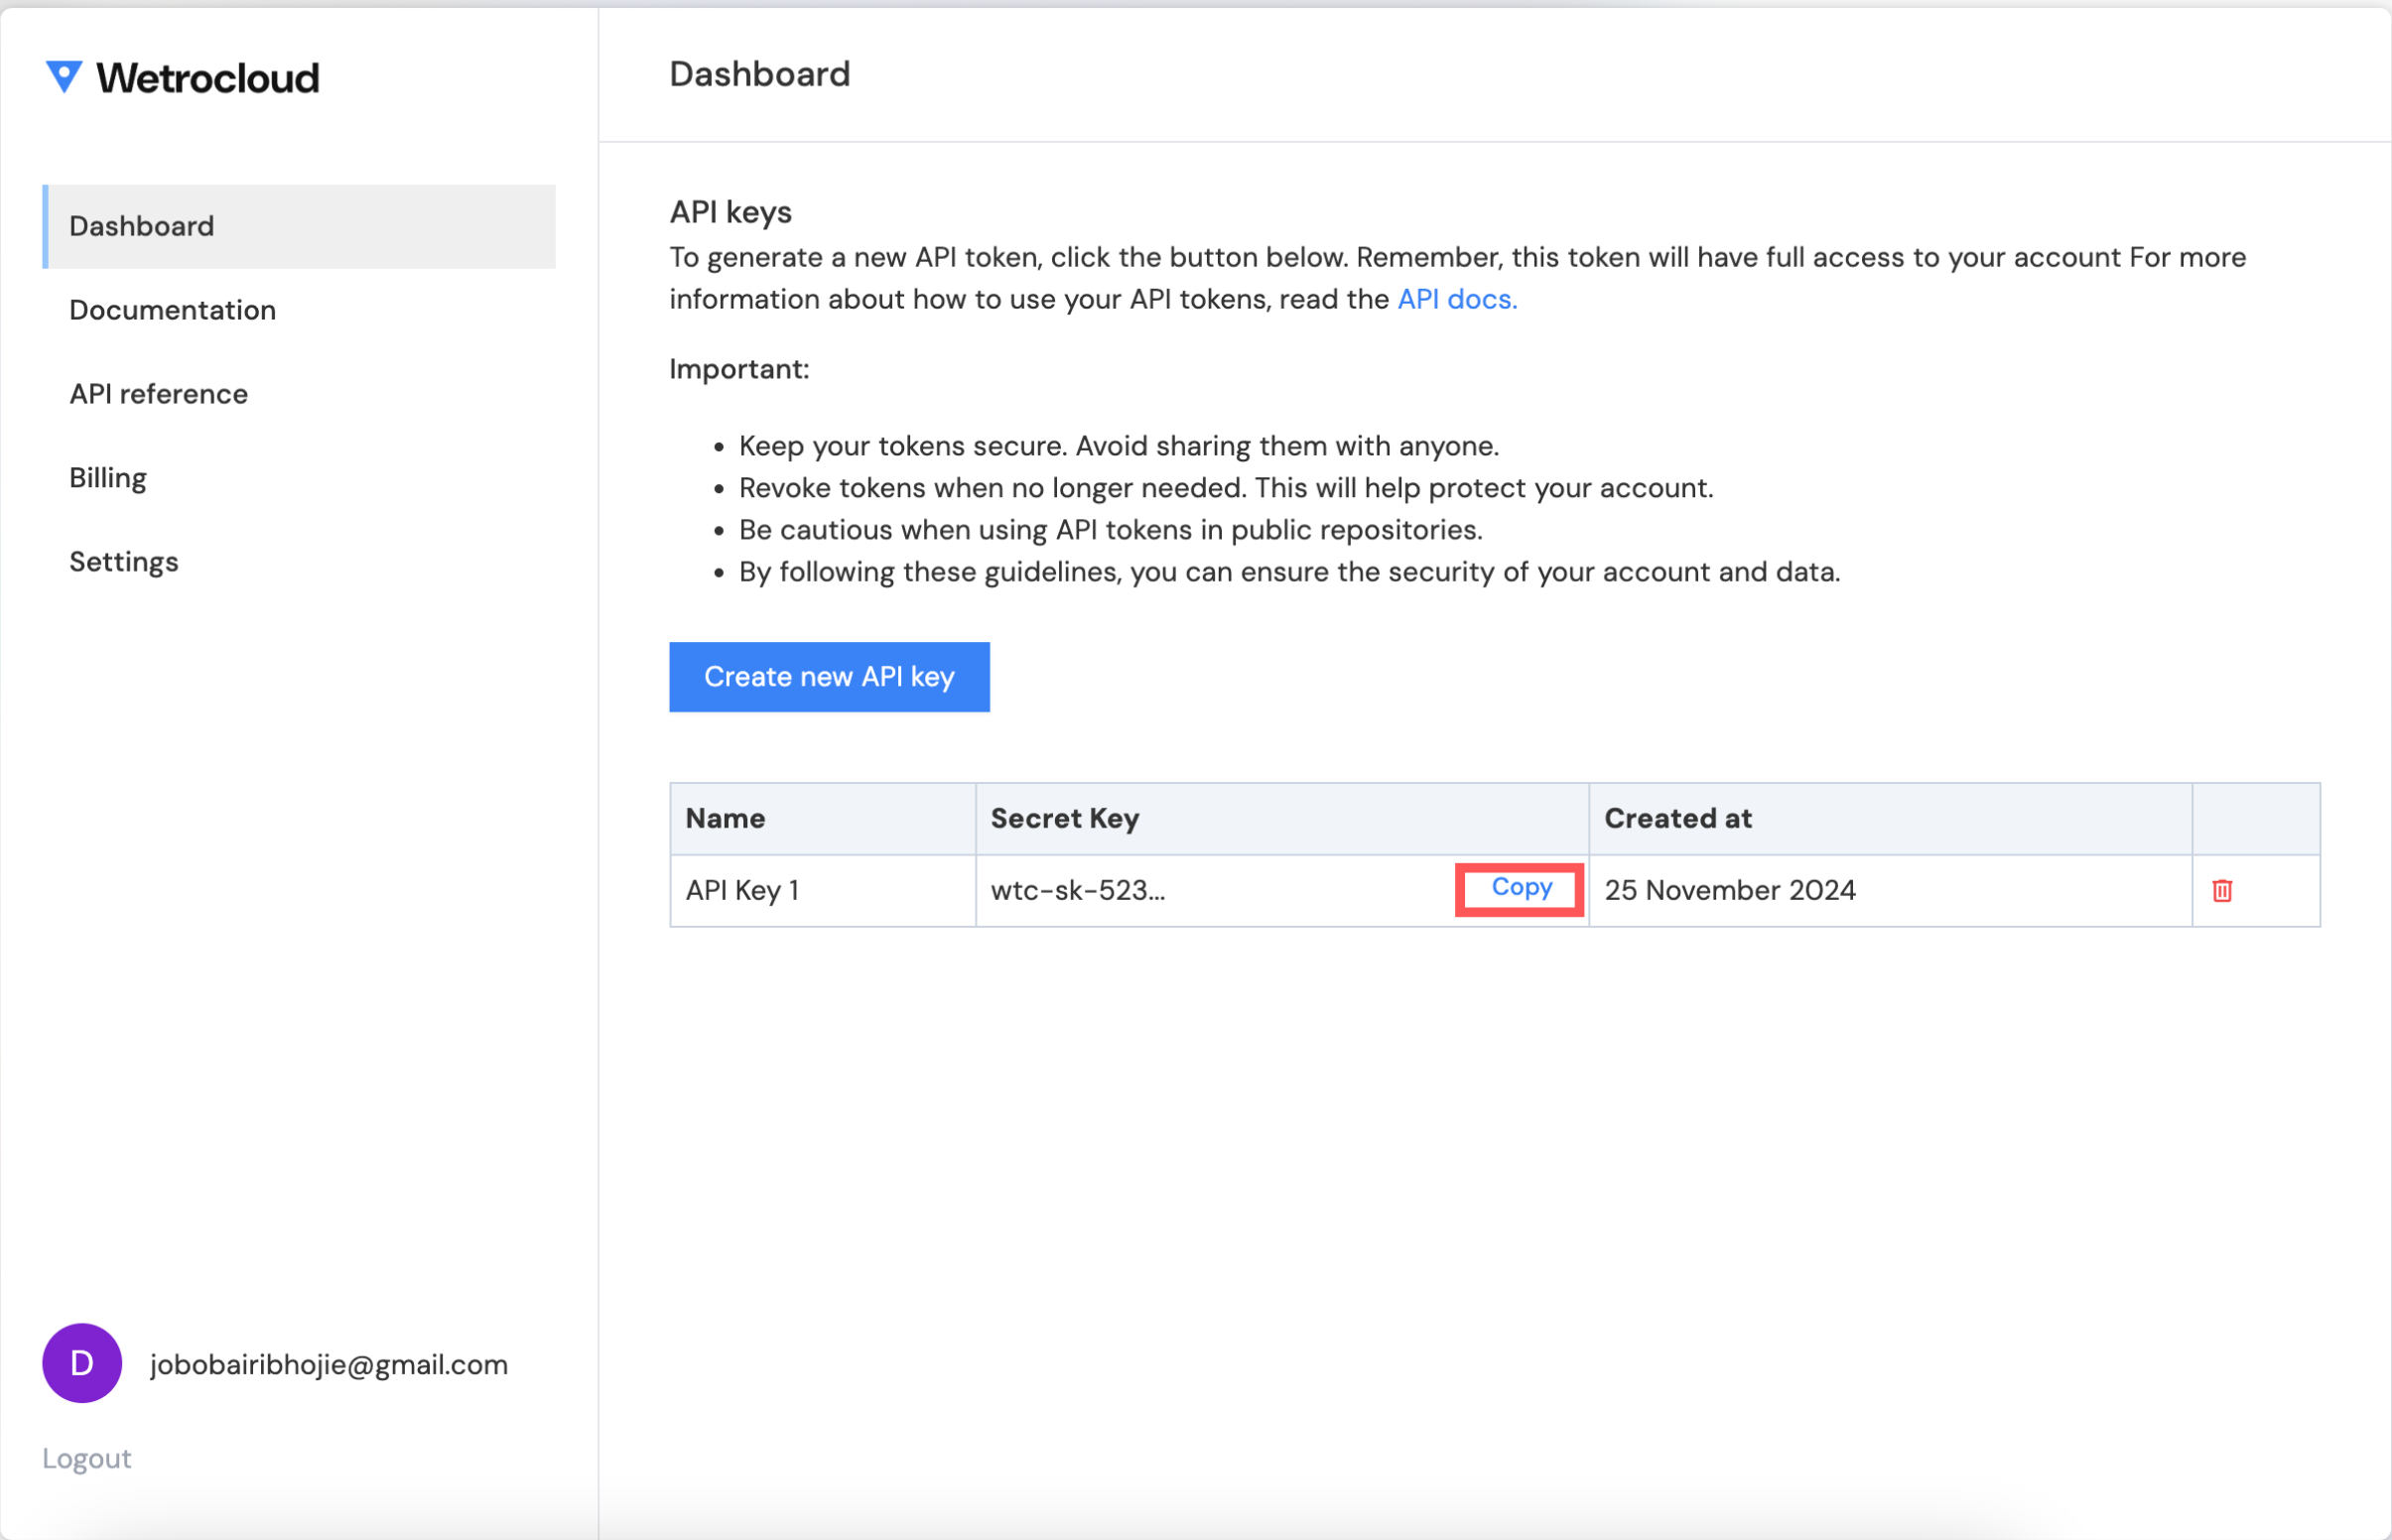Click the purple D user avatar
Screen dimensions: 2392x1540
[x=82, y=1363]
